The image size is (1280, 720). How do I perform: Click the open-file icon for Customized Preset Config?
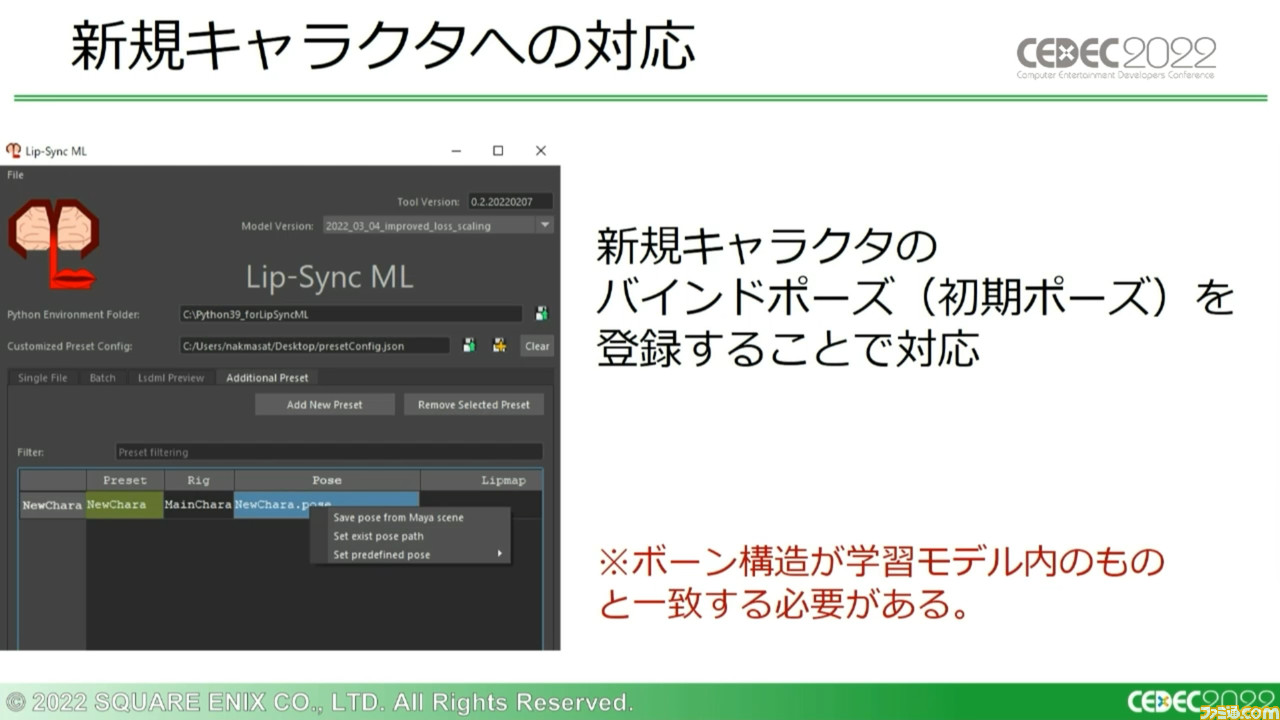click(469, 346)
